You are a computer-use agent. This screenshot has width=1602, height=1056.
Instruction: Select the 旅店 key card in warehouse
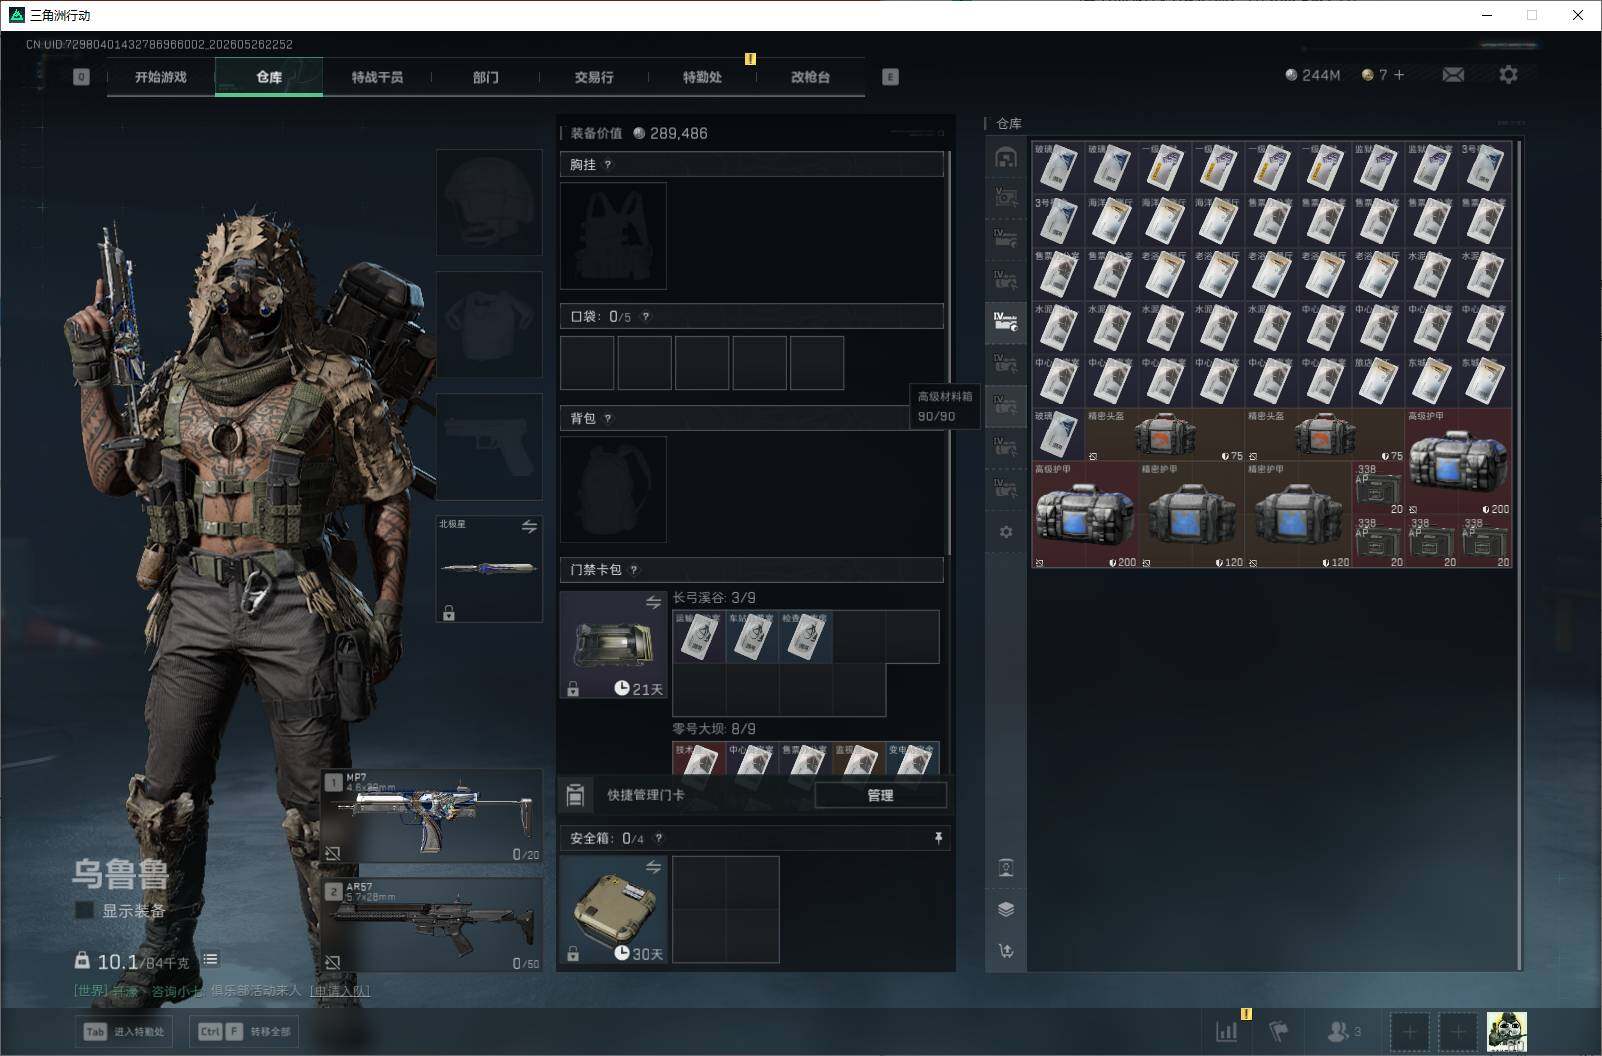(x=1378, y=381)
